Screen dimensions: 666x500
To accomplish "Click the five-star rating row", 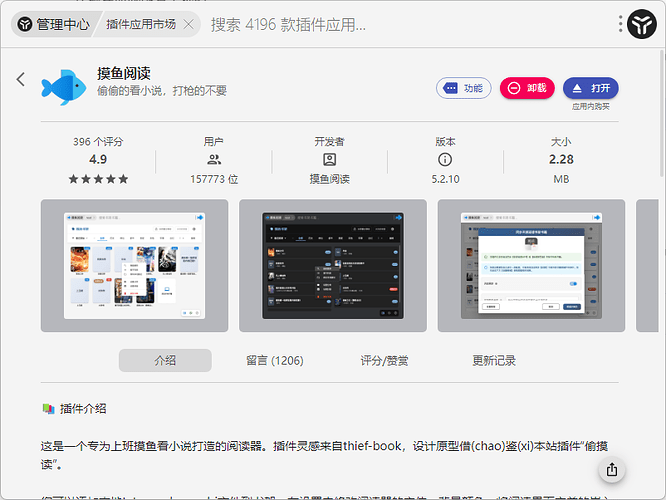I will [98, 179].
